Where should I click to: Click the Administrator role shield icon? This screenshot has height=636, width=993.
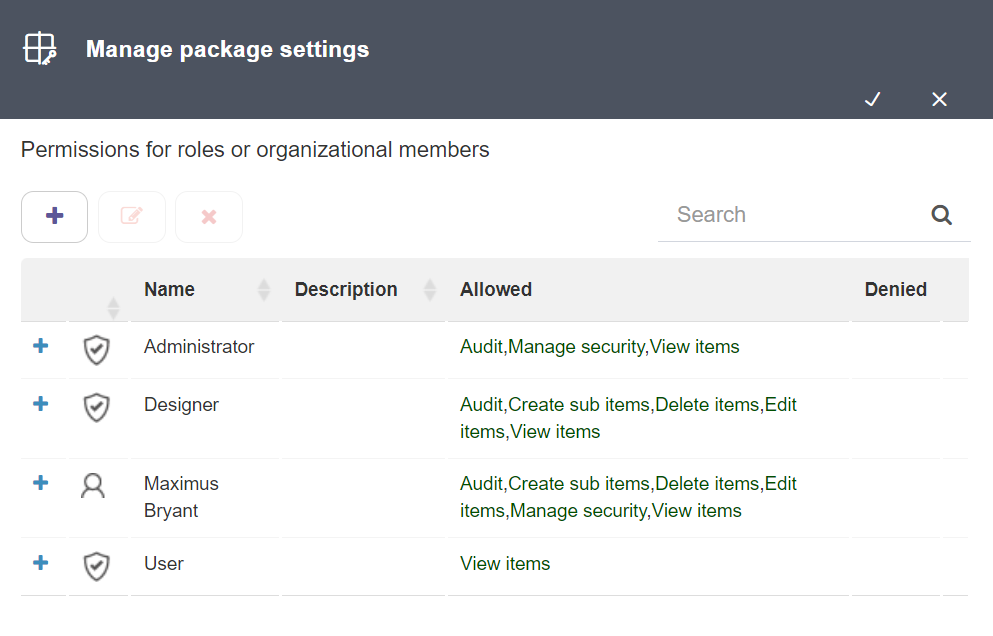96,350
